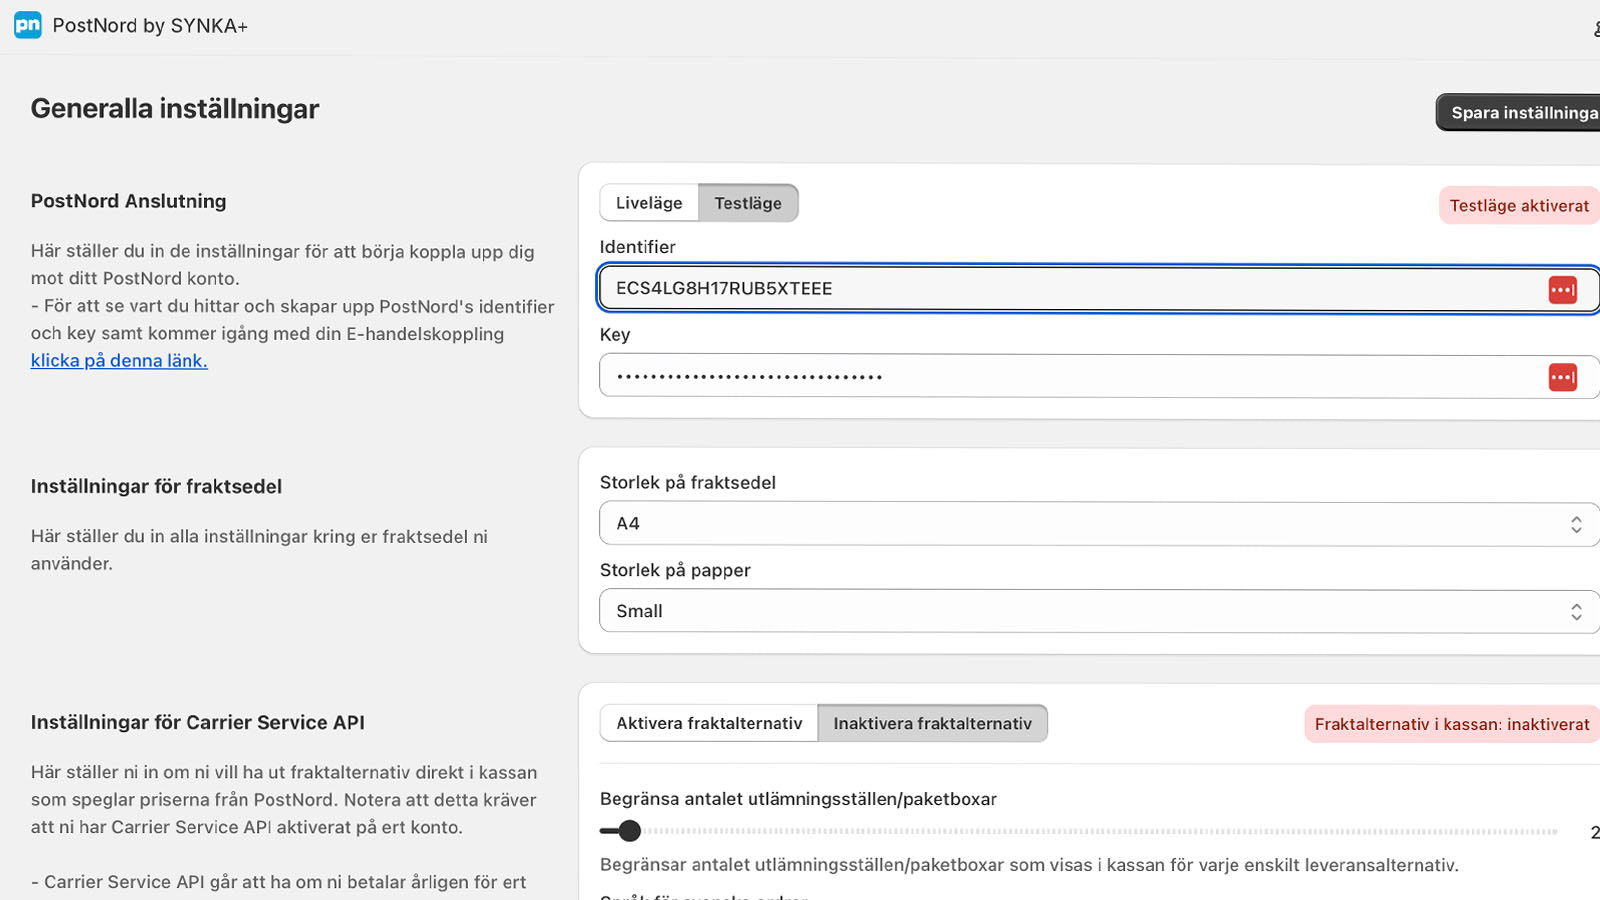This screenshot has height=900, width=1600.
Task: Click 'Inställningar för Carrier Service API' title
Action: tap(197, 723)
